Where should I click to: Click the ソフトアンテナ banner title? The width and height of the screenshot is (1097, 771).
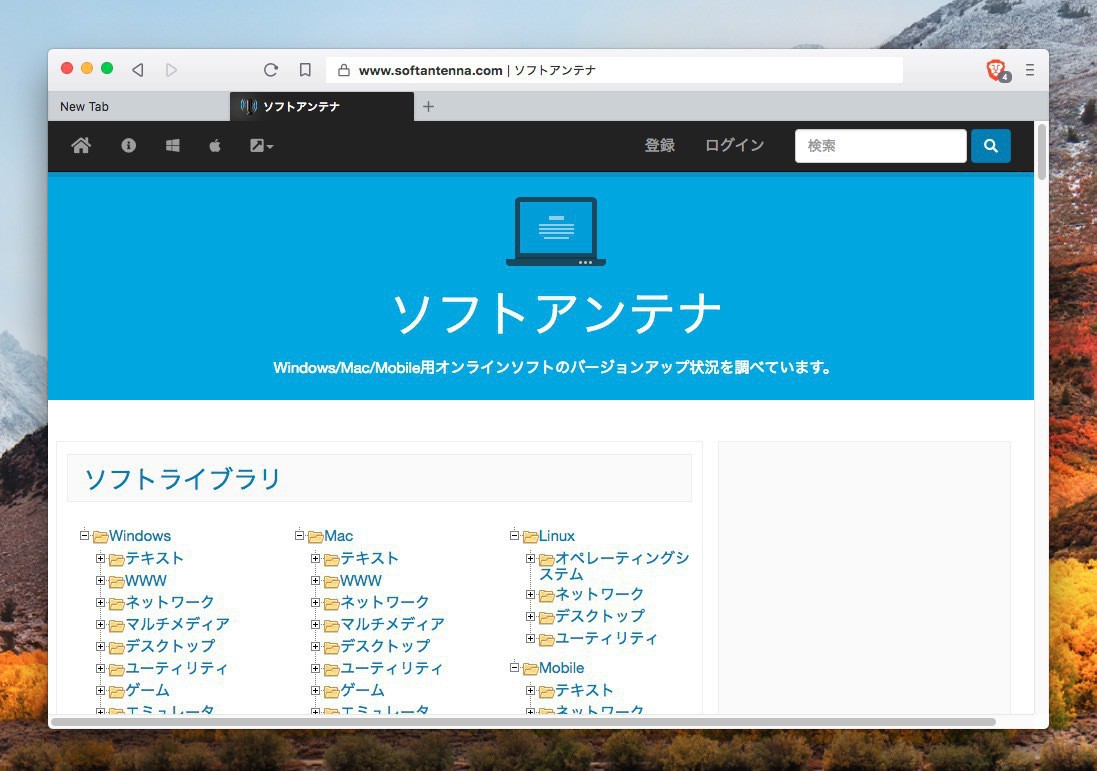coord(556,313)
